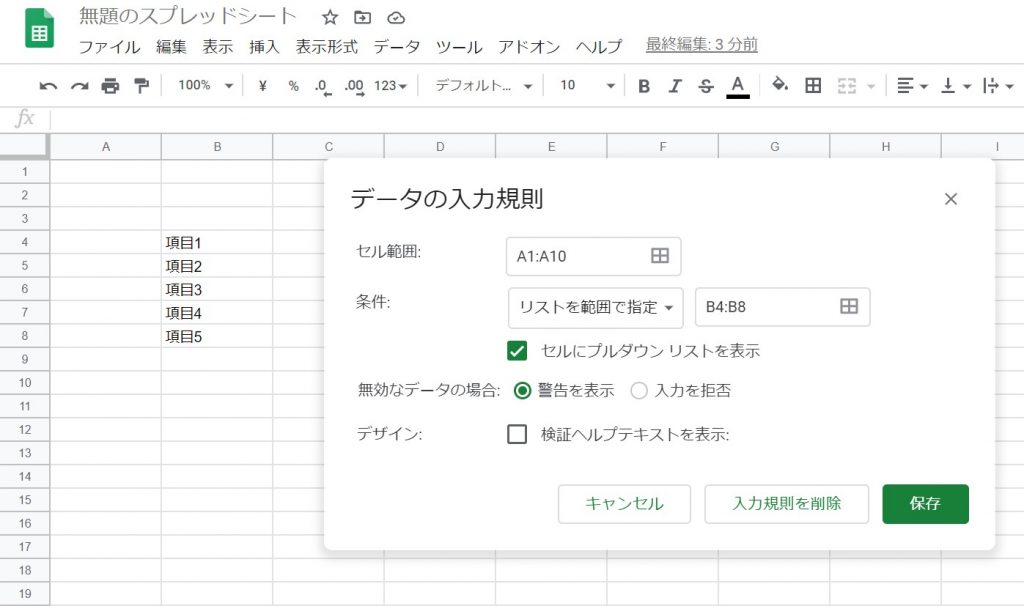The width and height of the screenshot is (1024, 606).
Task: Click the 入力規則を削除 button
Action: tap(786, 503)
